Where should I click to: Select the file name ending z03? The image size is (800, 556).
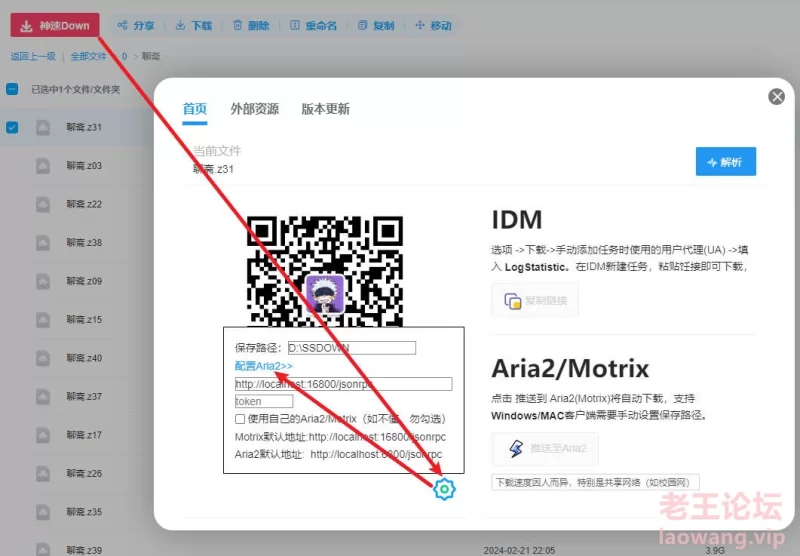pyautogui.click(x=84, y=166)
